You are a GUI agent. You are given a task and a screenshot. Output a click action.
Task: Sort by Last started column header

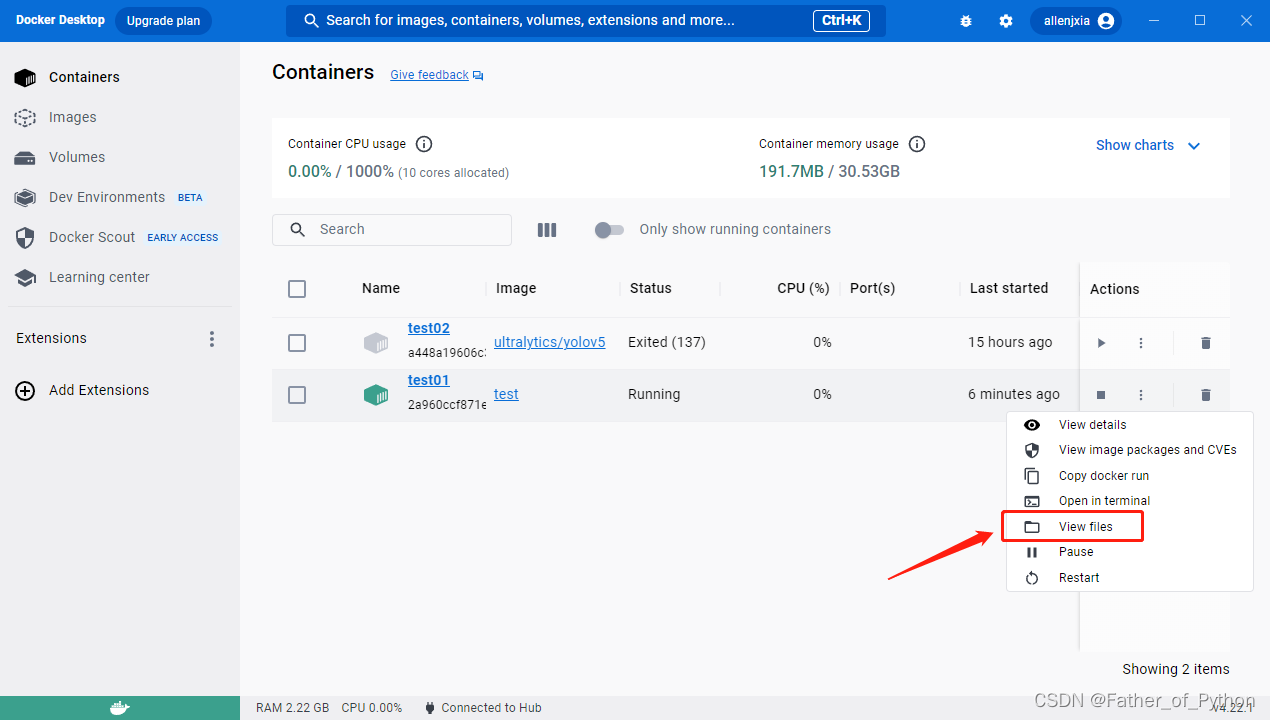coord(1009,289)
